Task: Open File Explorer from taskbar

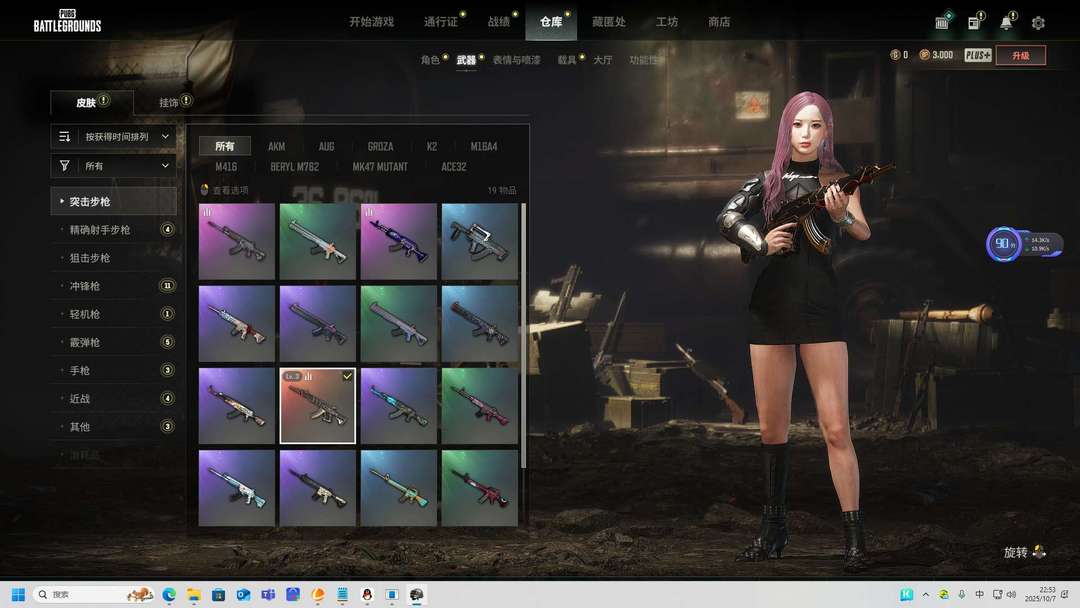Action: pos(194,594)
